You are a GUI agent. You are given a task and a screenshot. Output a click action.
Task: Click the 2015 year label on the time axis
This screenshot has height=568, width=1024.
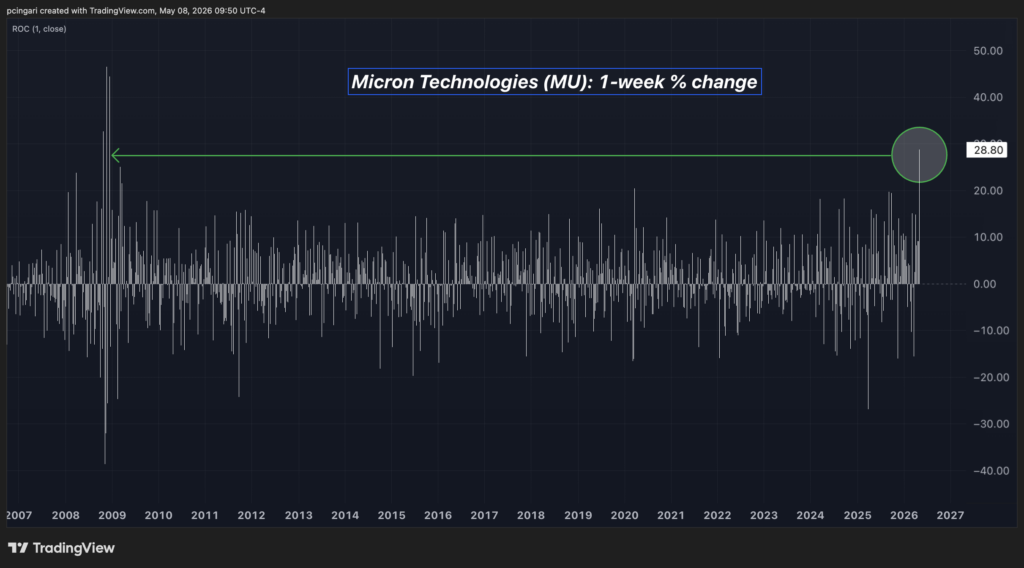[x=391, y=515]
